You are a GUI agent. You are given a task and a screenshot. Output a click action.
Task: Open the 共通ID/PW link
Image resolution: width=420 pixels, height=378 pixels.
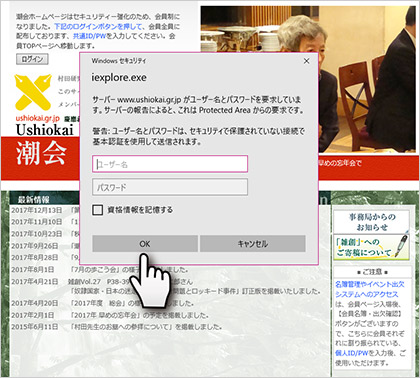[x=89, y=36]
